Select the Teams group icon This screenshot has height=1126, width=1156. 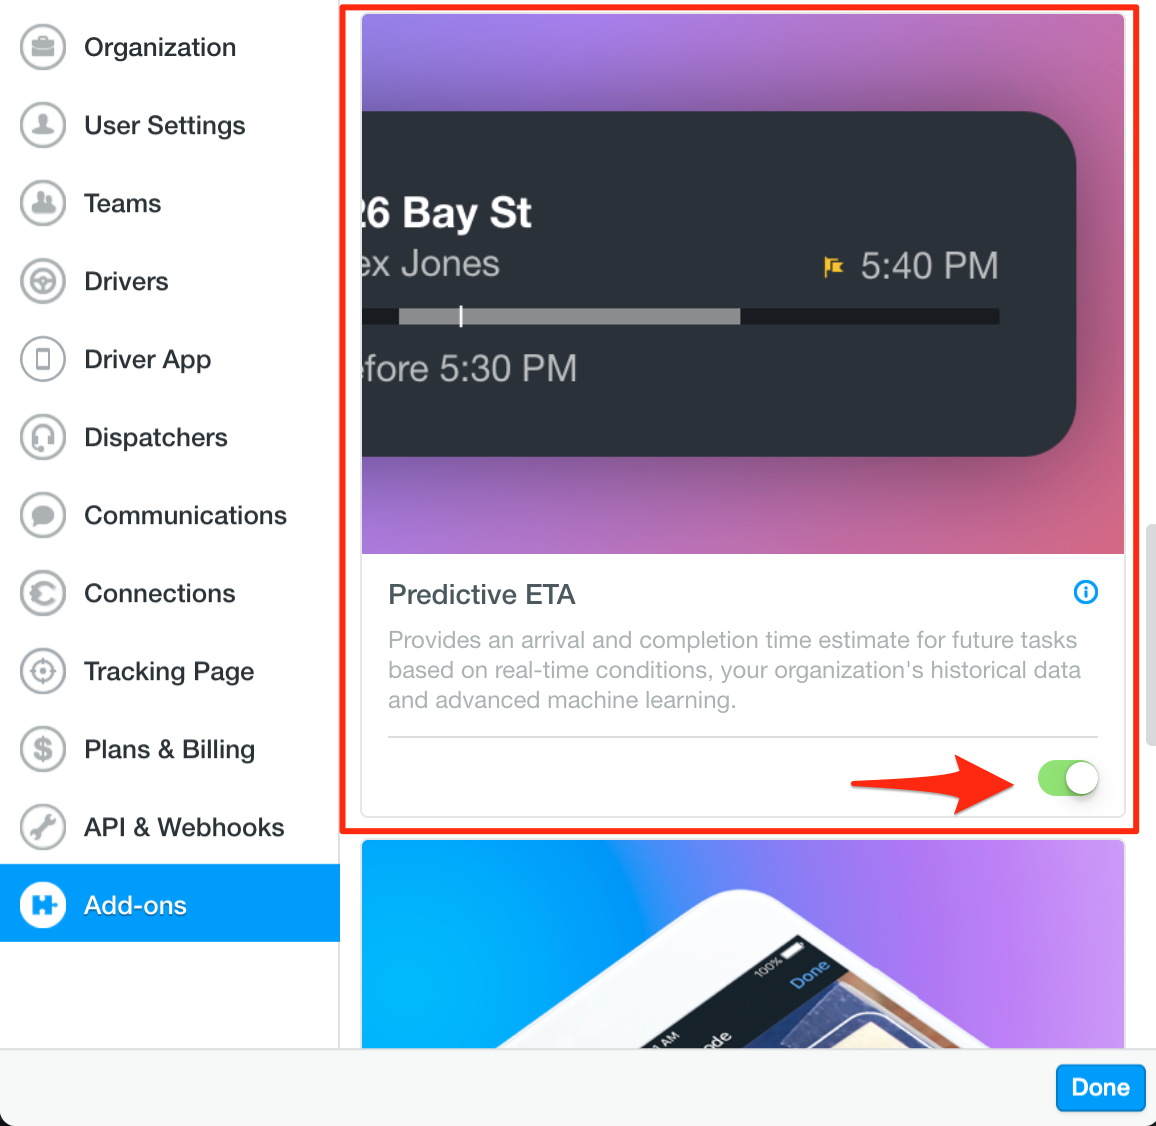tap(43, 204)
